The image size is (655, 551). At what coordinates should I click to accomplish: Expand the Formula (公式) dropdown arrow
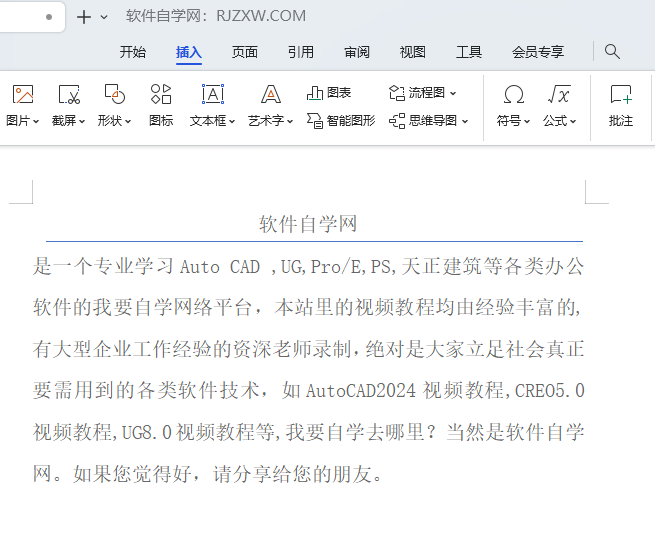click(x=573, y=122)
